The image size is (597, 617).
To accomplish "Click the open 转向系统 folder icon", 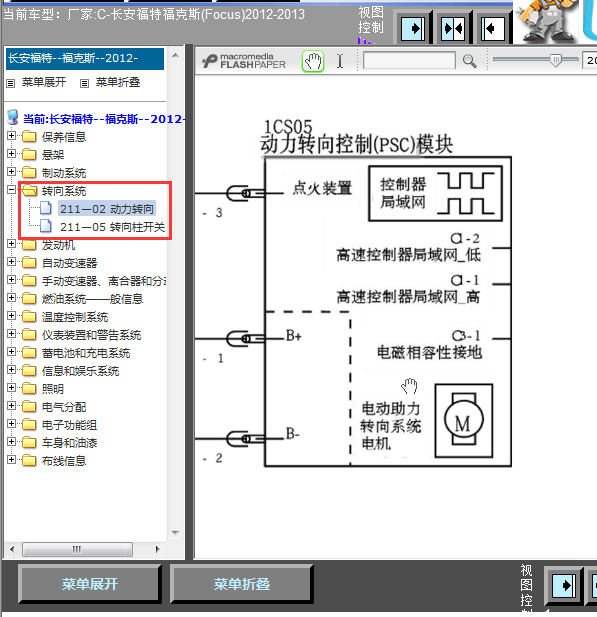I will pos(30,190).
